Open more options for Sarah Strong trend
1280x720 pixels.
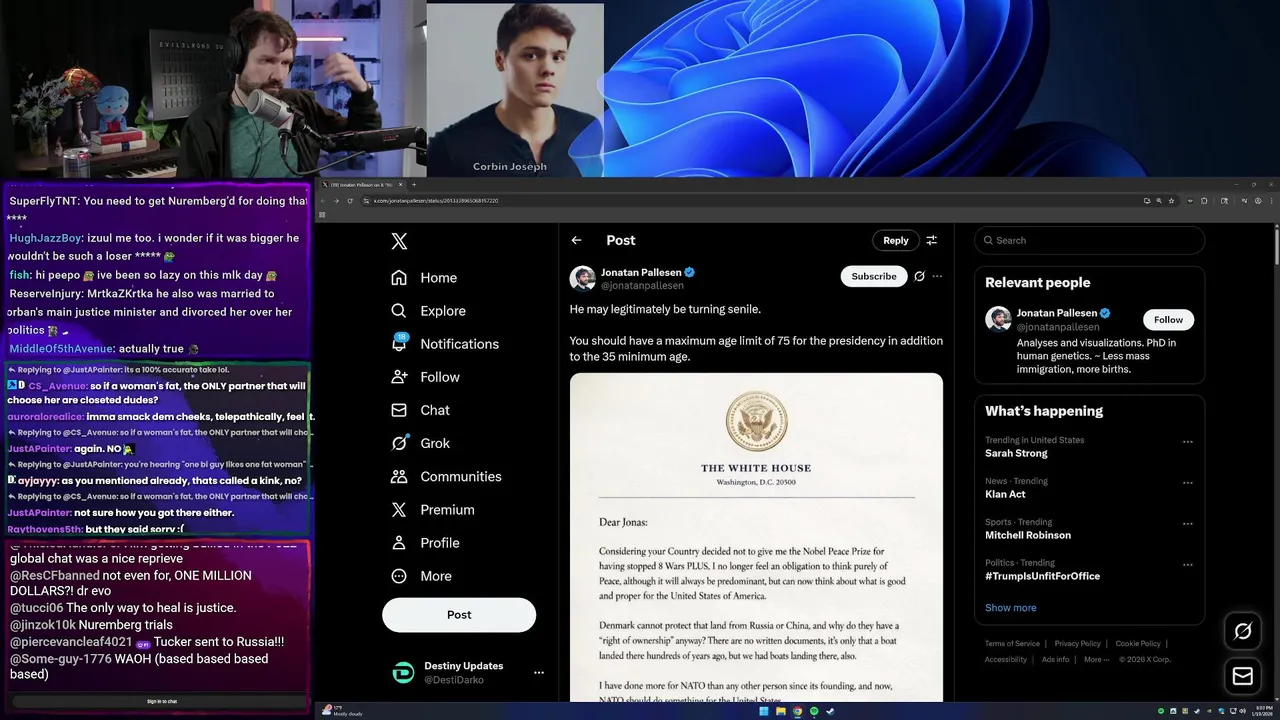[1188, 442]
